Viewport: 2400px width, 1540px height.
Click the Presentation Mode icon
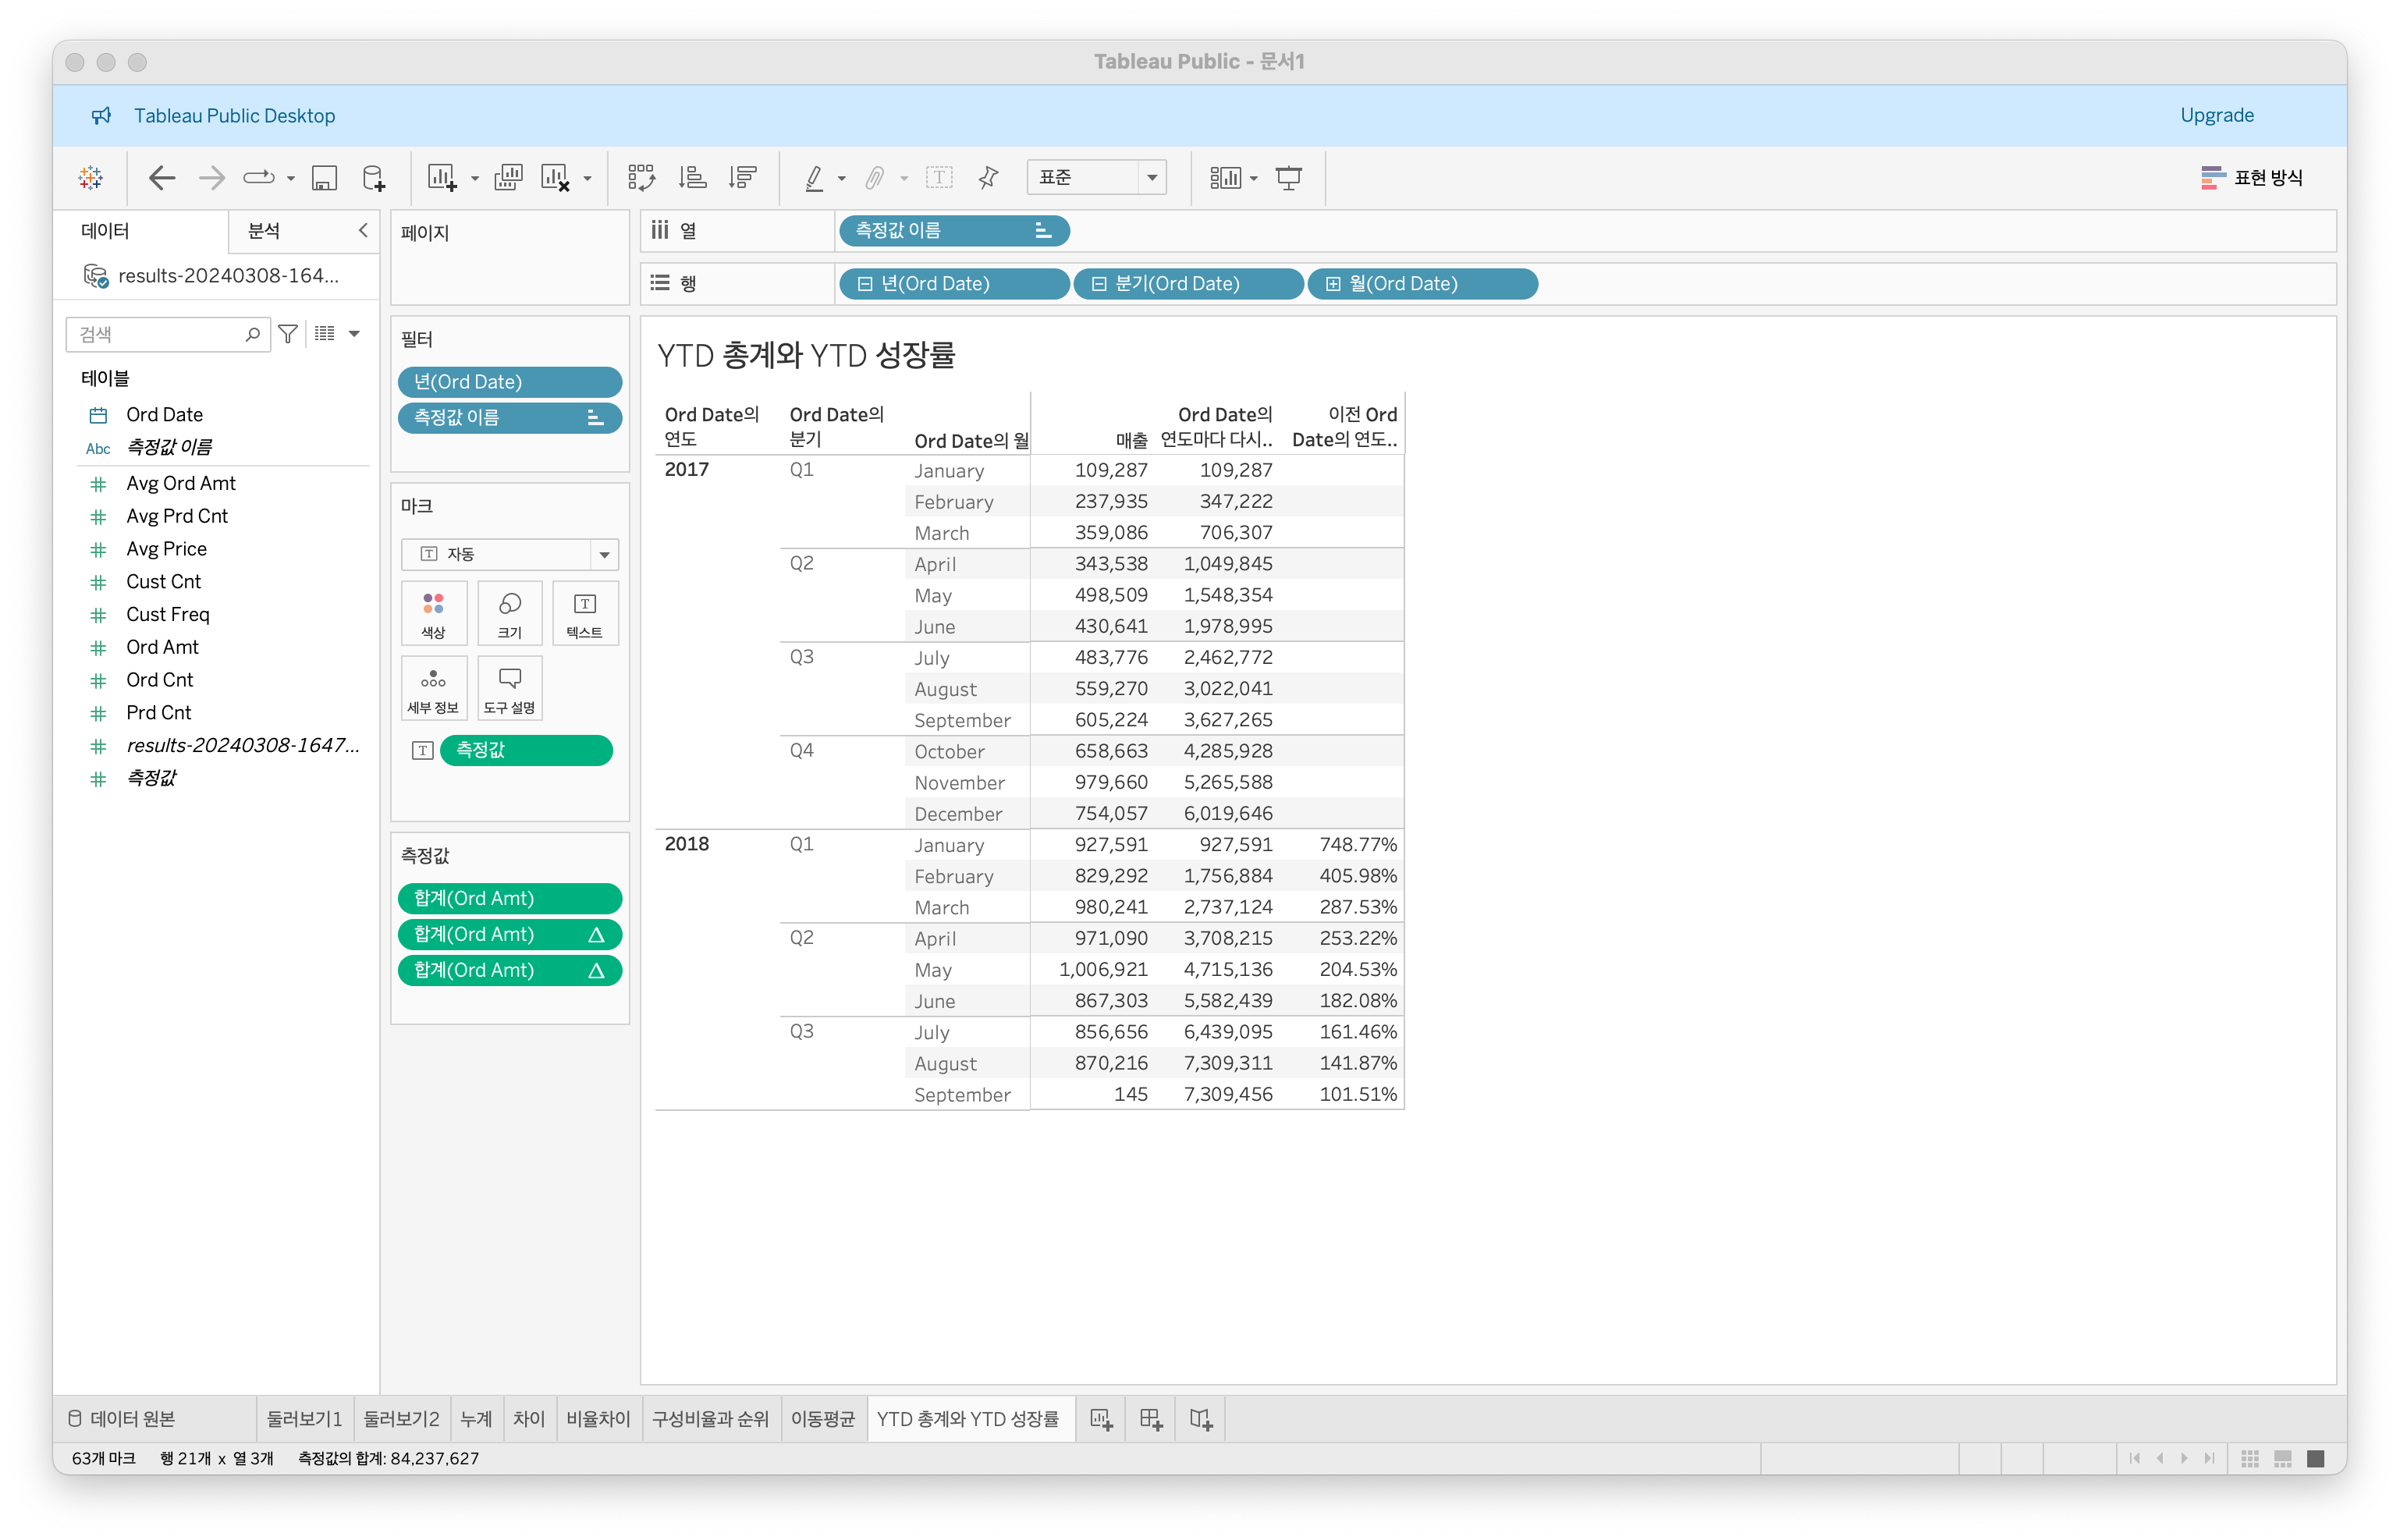click(x=1288, y=178)
